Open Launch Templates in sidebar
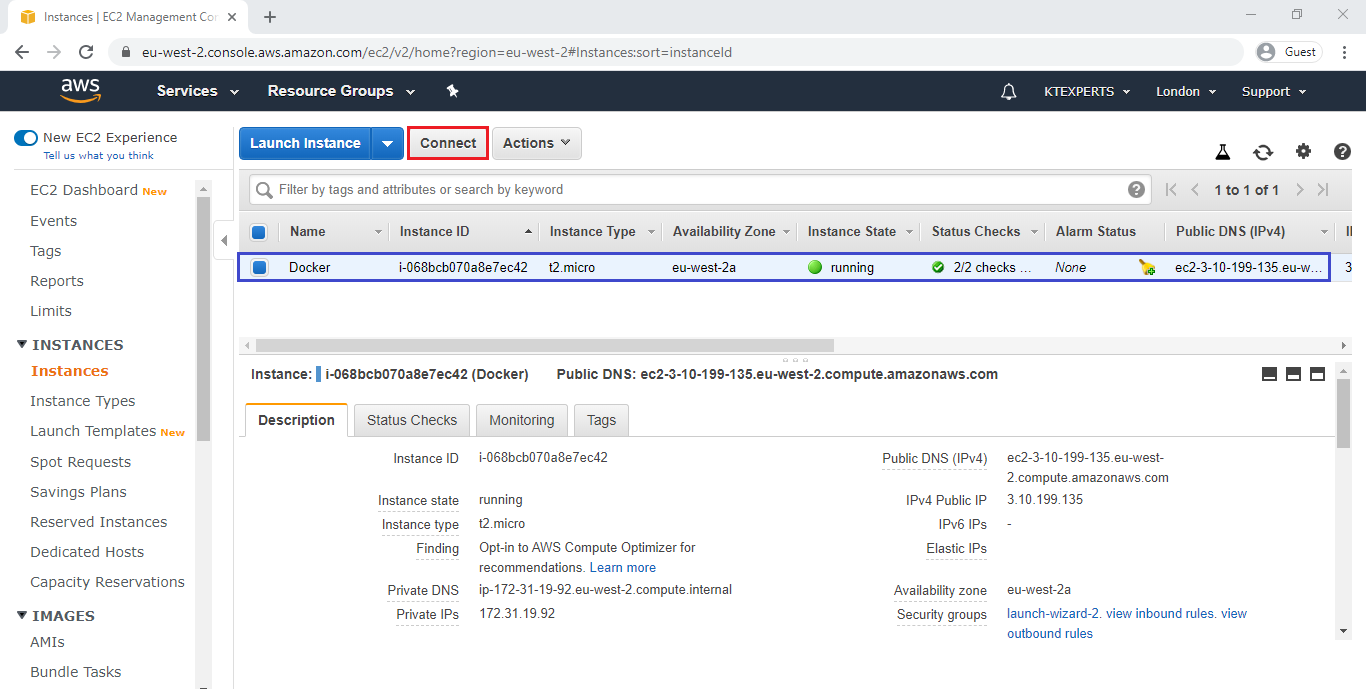The height and width of the screenshot is (690, 1366). [x=93, y=431]
